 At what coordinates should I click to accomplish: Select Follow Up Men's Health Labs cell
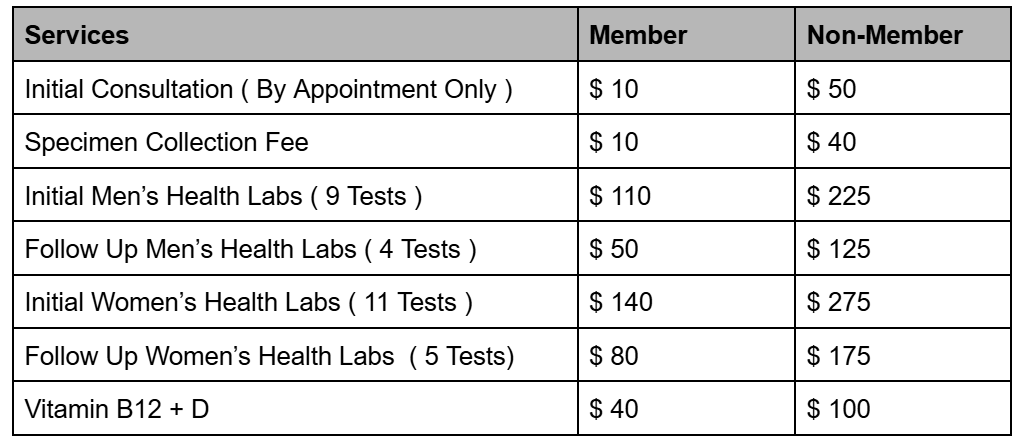295,249
